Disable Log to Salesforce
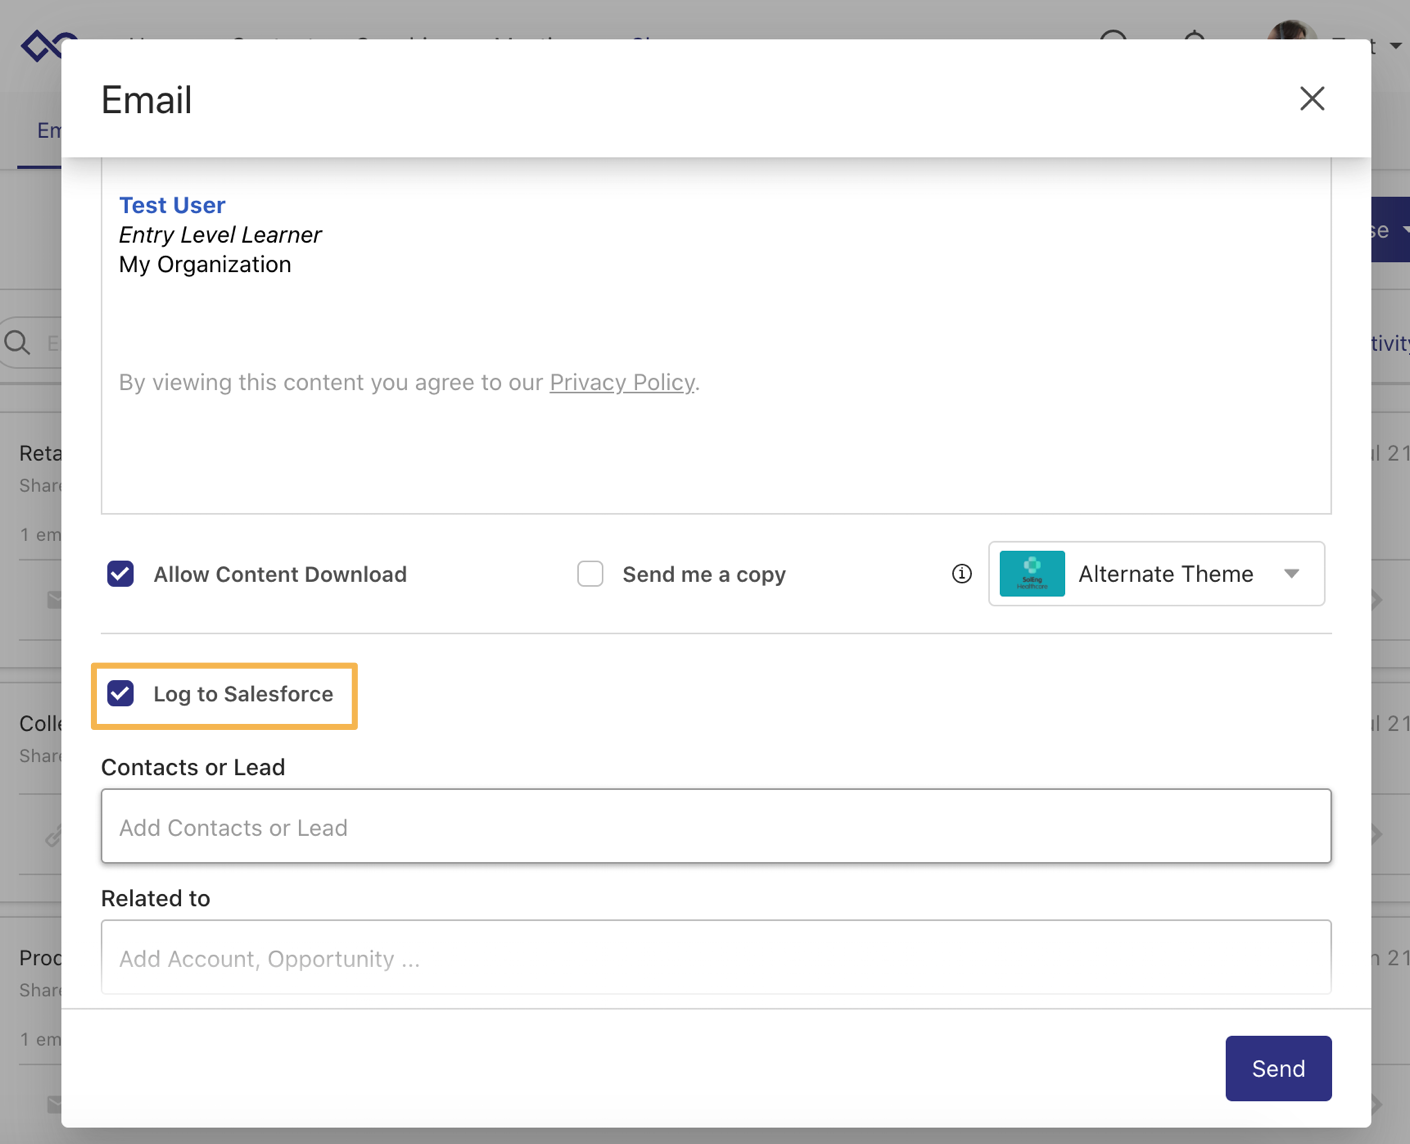 tap(120, 693)
